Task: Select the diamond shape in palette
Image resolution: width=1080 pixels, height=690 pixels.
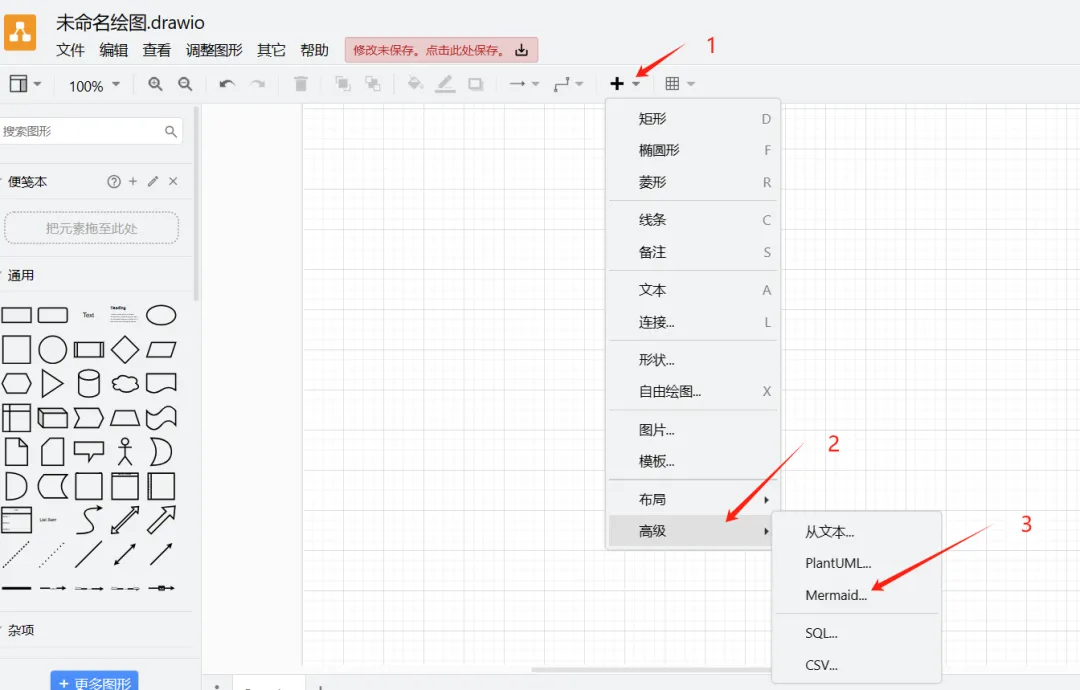Action: [125, 349]
